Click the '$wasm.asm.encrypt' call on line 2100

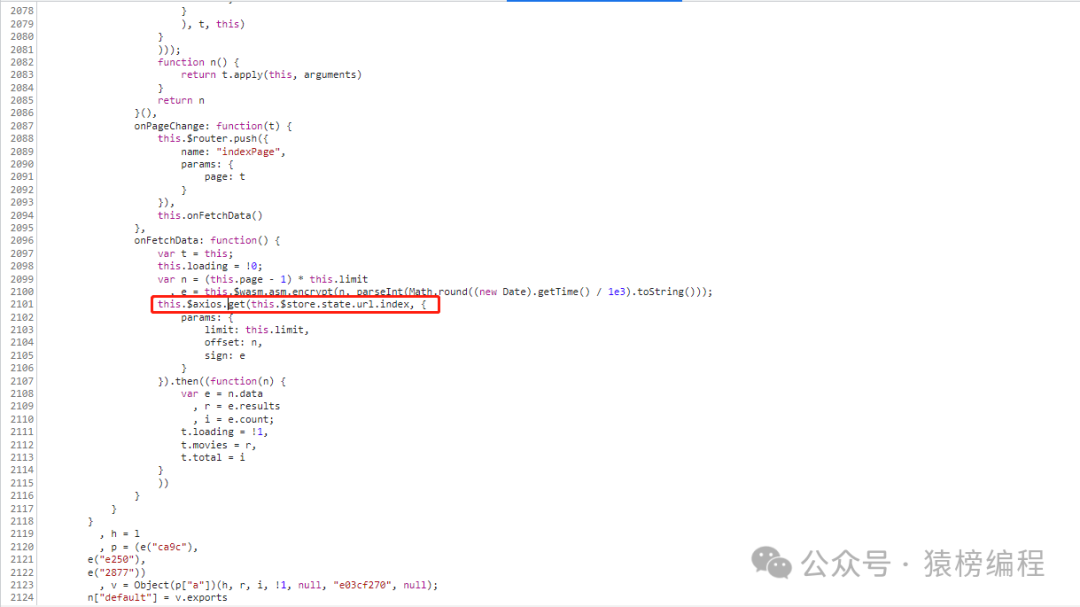283,292
